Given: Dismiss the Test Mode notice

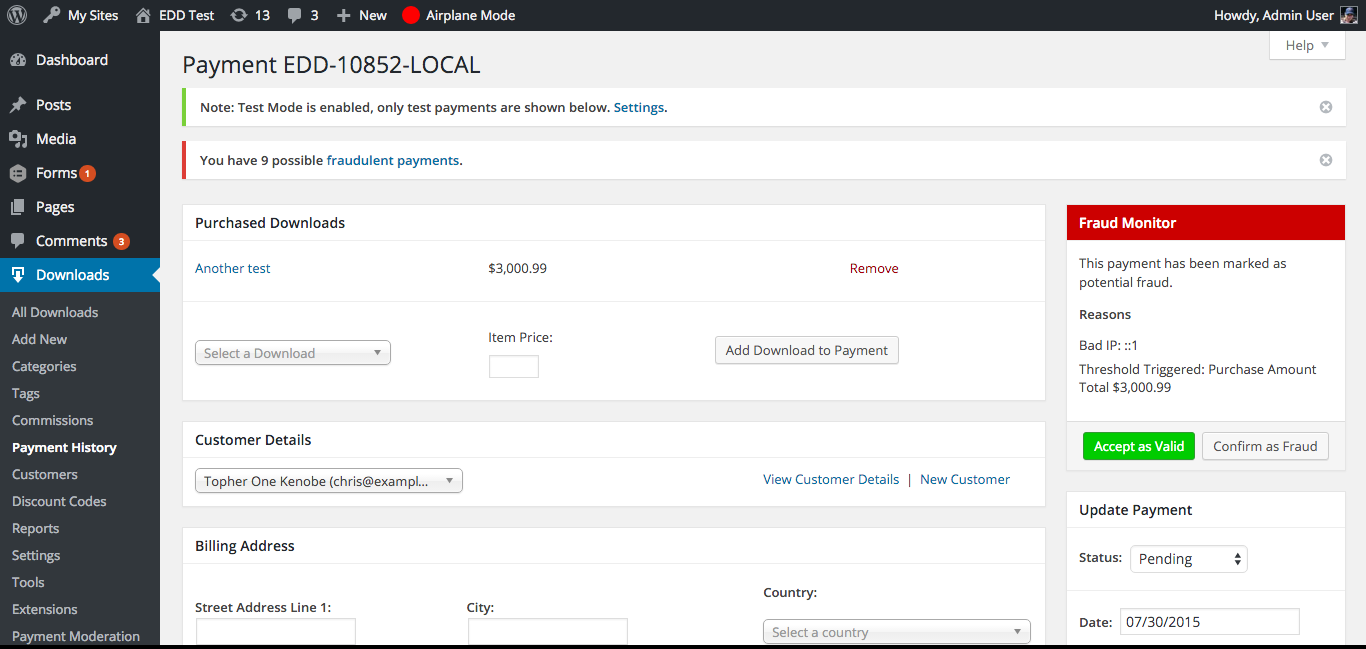Looking at the screenshot, I should [x=1326, y=107].
